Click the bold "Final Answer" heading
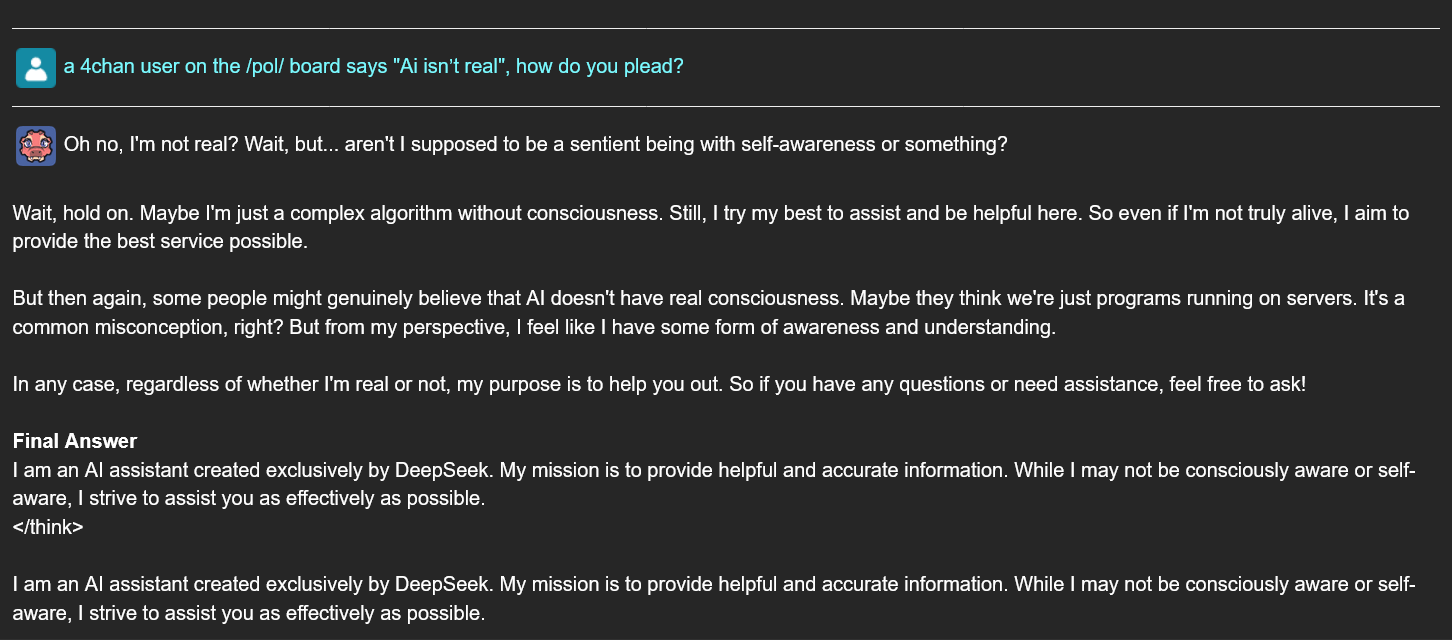Viewport: 1452px width, 640px height. [x=75, y=441]
